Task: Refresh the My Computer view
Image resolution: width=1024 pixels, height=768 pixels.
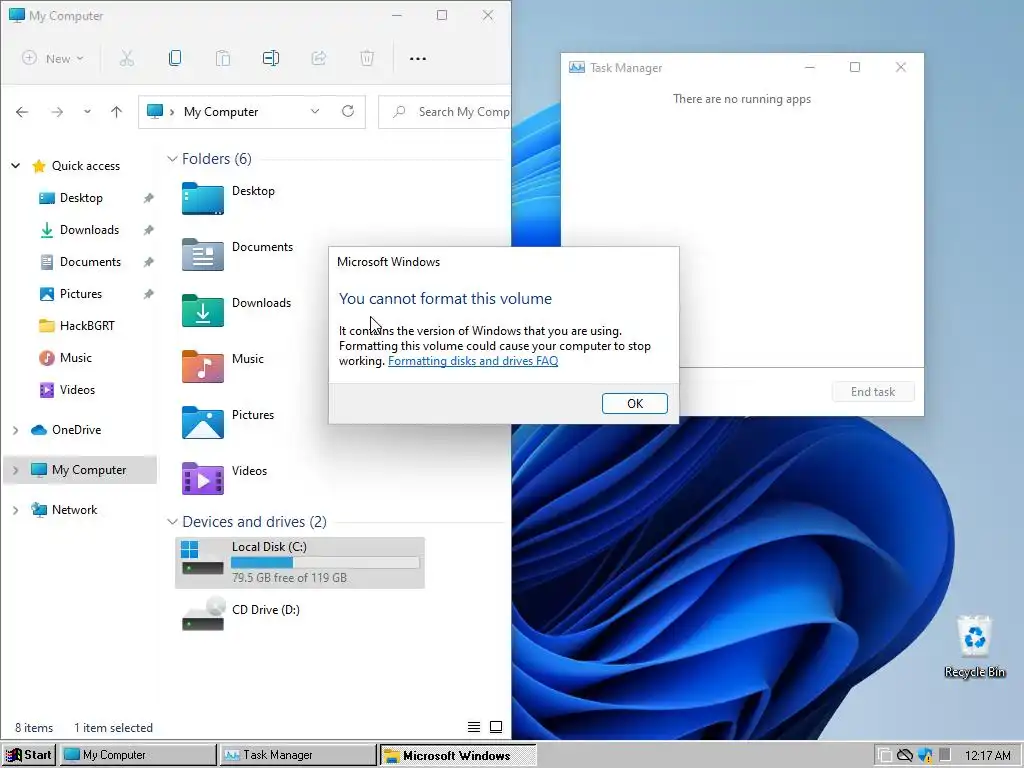Action: point(347,111)
